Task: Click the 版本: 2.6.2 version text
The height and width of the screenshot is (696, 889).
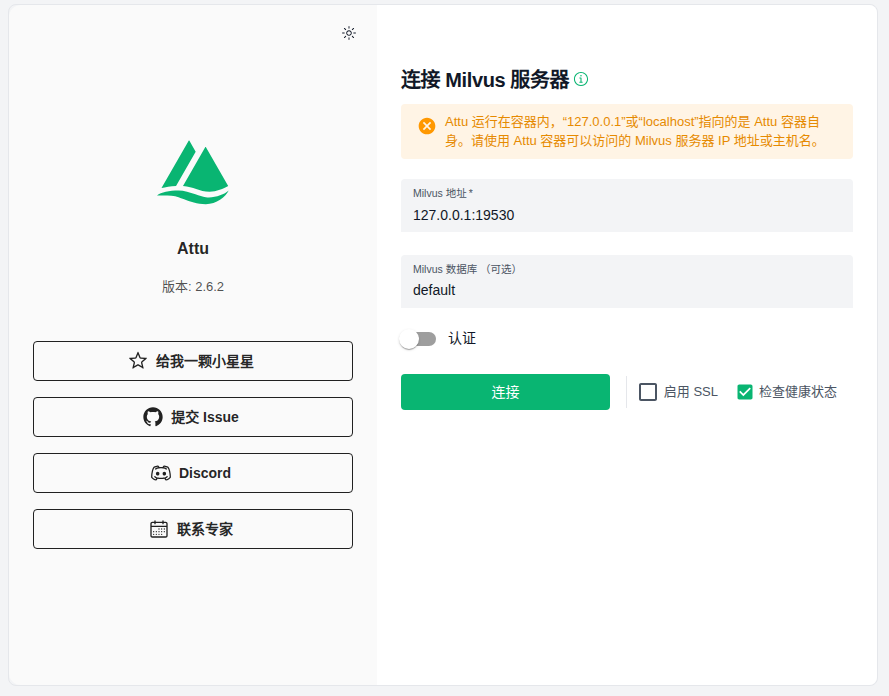Action: pos(193,287)
